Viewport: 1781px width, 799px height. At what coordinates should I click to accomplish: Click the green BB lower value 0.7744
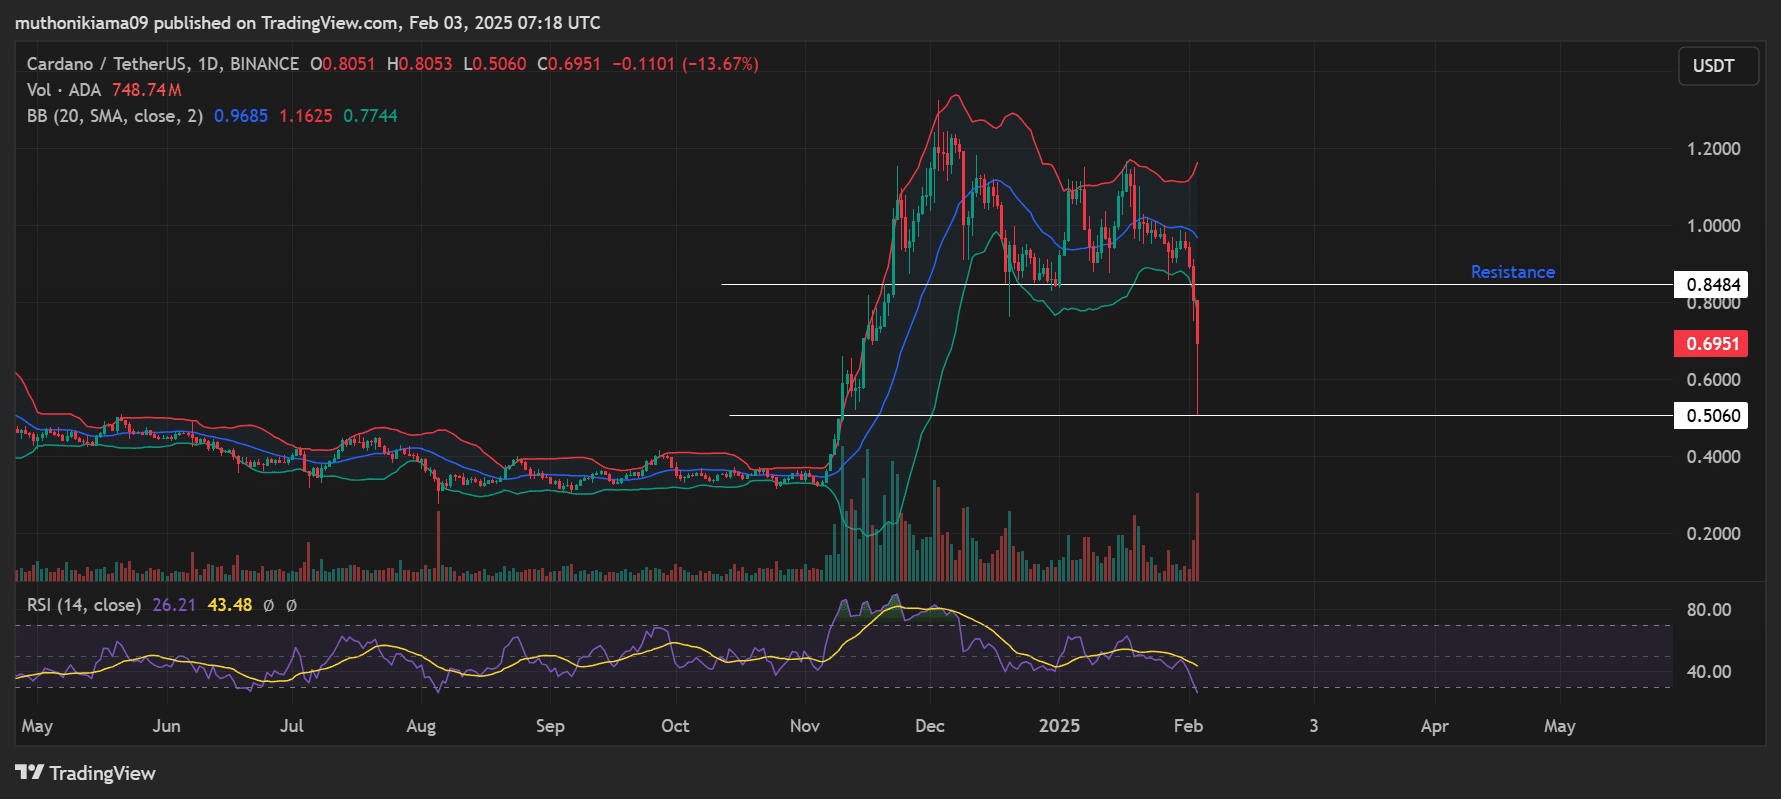pyautogui.click(x=370, y=116)
